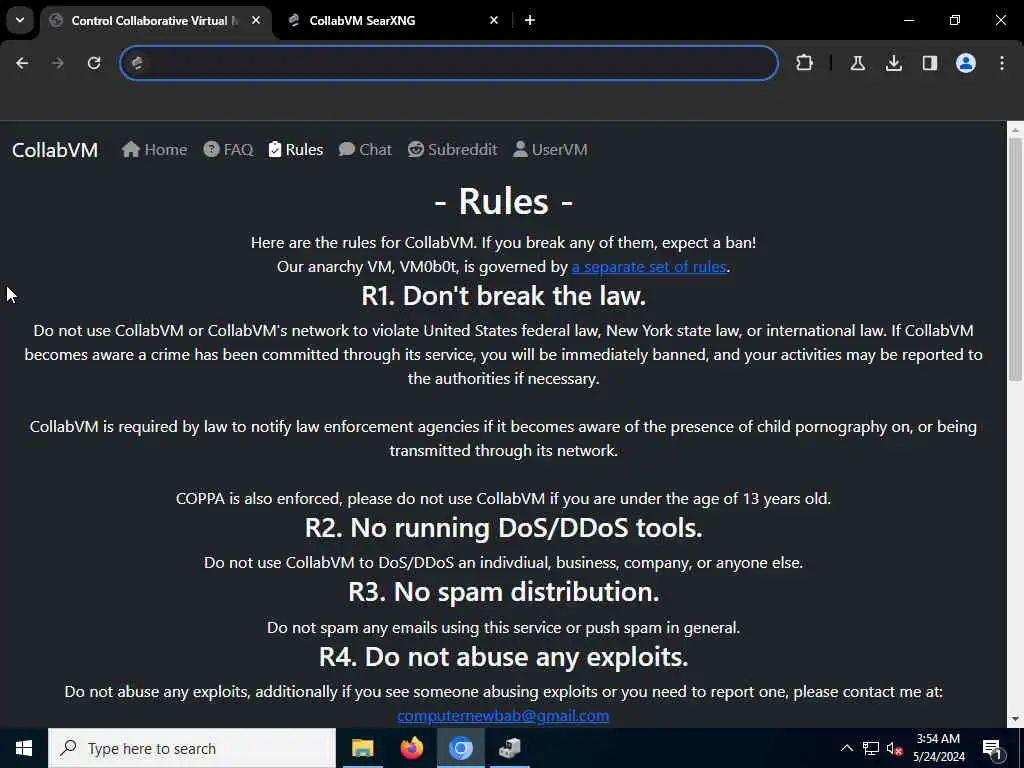The image size is (1024, 768).
Task: Open the Downloads icon in toolbar
Action: coord(894,63)
